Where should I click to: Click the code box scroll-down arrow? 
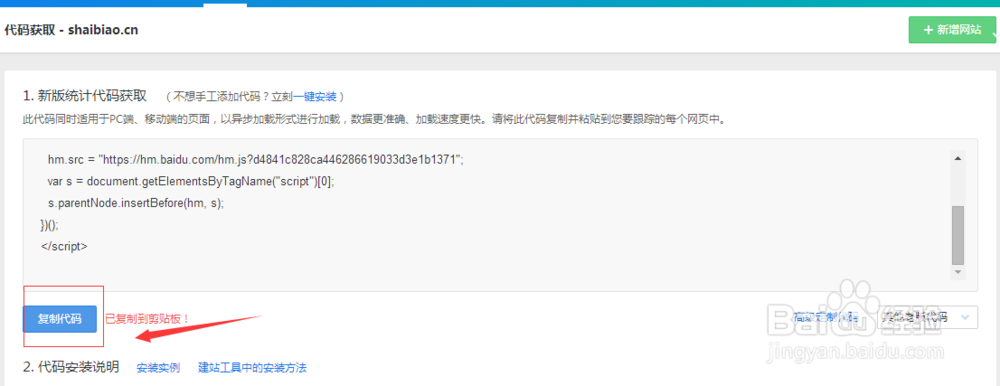957,272
